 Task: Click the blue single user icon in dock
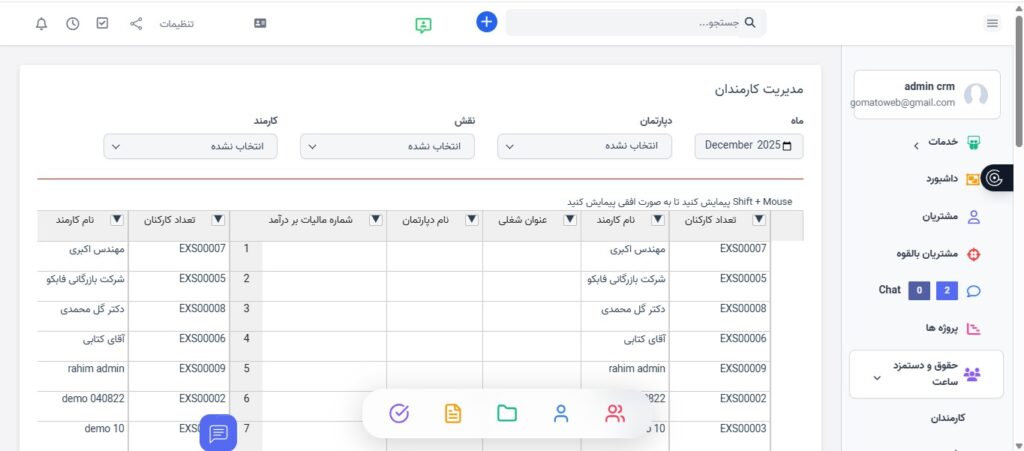click(x=561, y=413)
